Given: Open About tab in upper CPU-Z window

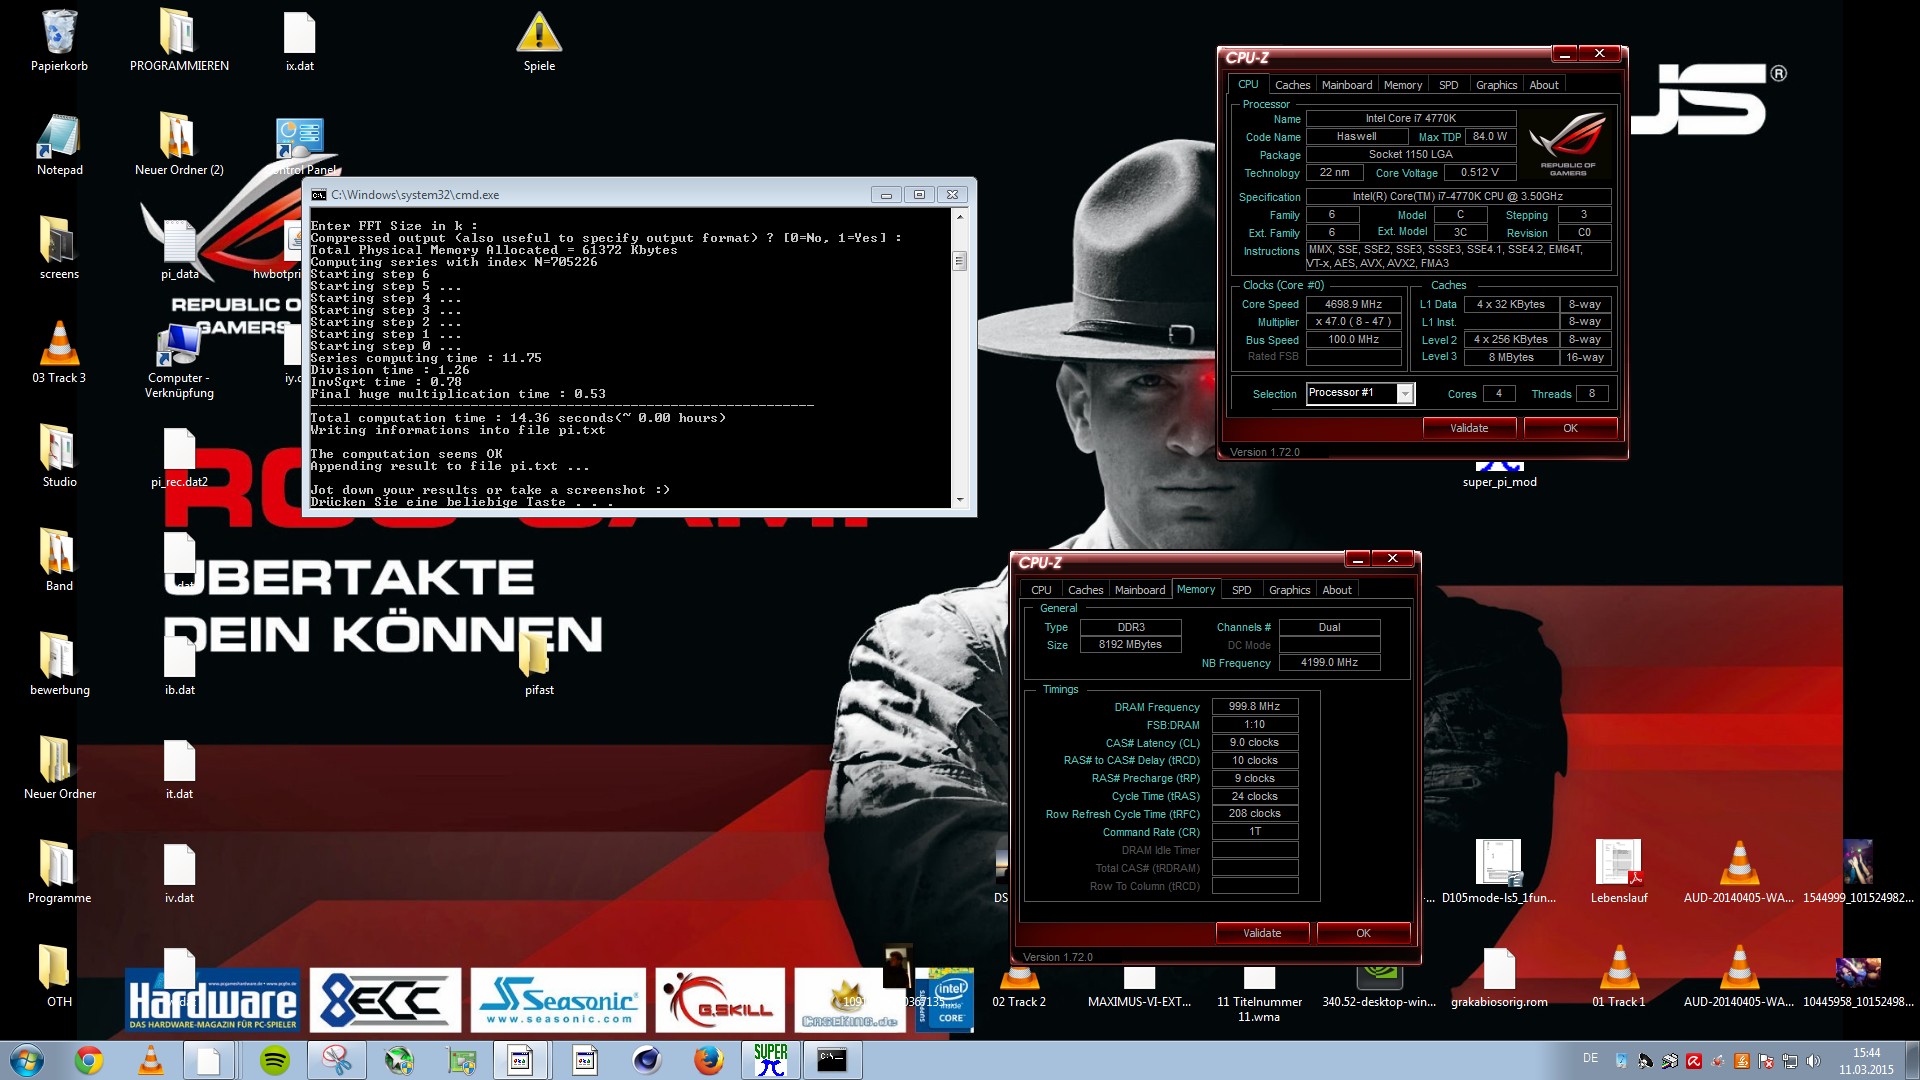Looking at the screenshot, I should tap(1544, 85).
